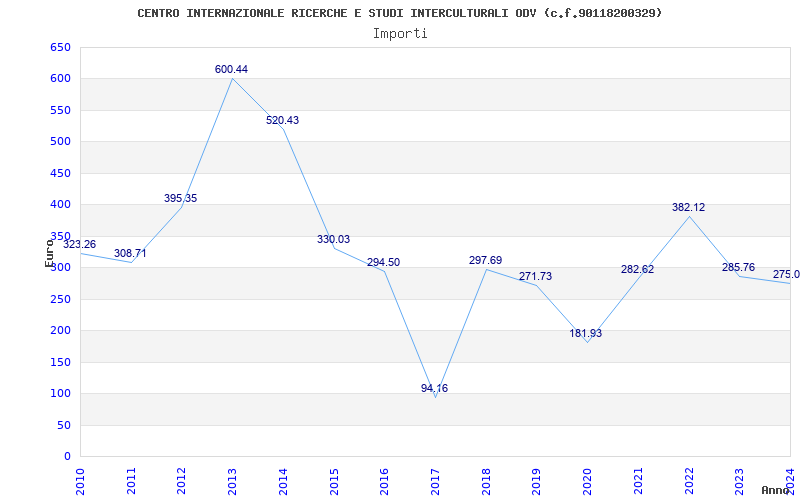Select the 2010 x-axis label

pos(80,481)
